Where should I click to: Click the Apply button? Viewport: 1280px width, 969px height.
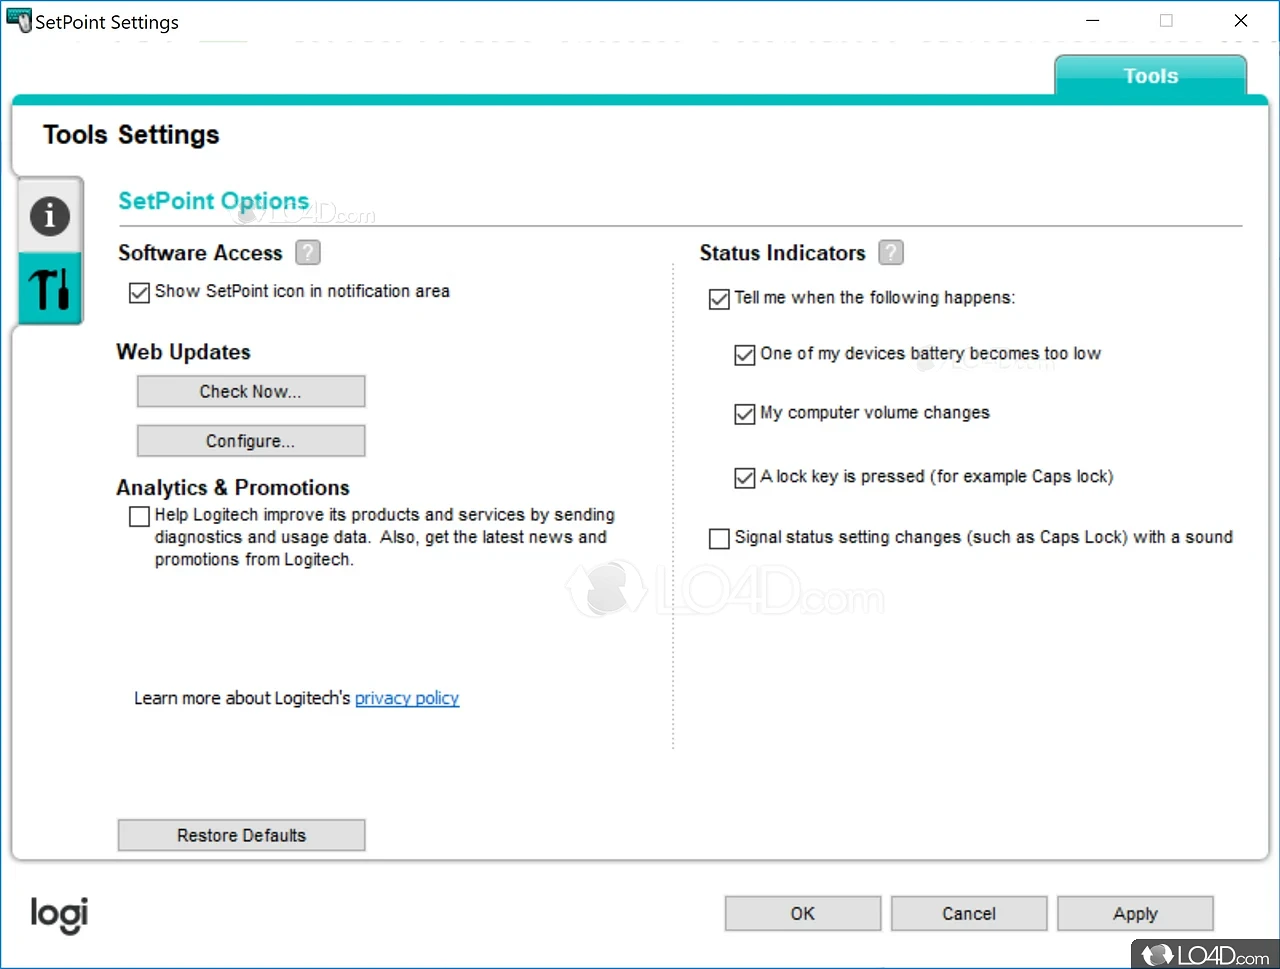pyautogui.click(x=1135, y=914)
